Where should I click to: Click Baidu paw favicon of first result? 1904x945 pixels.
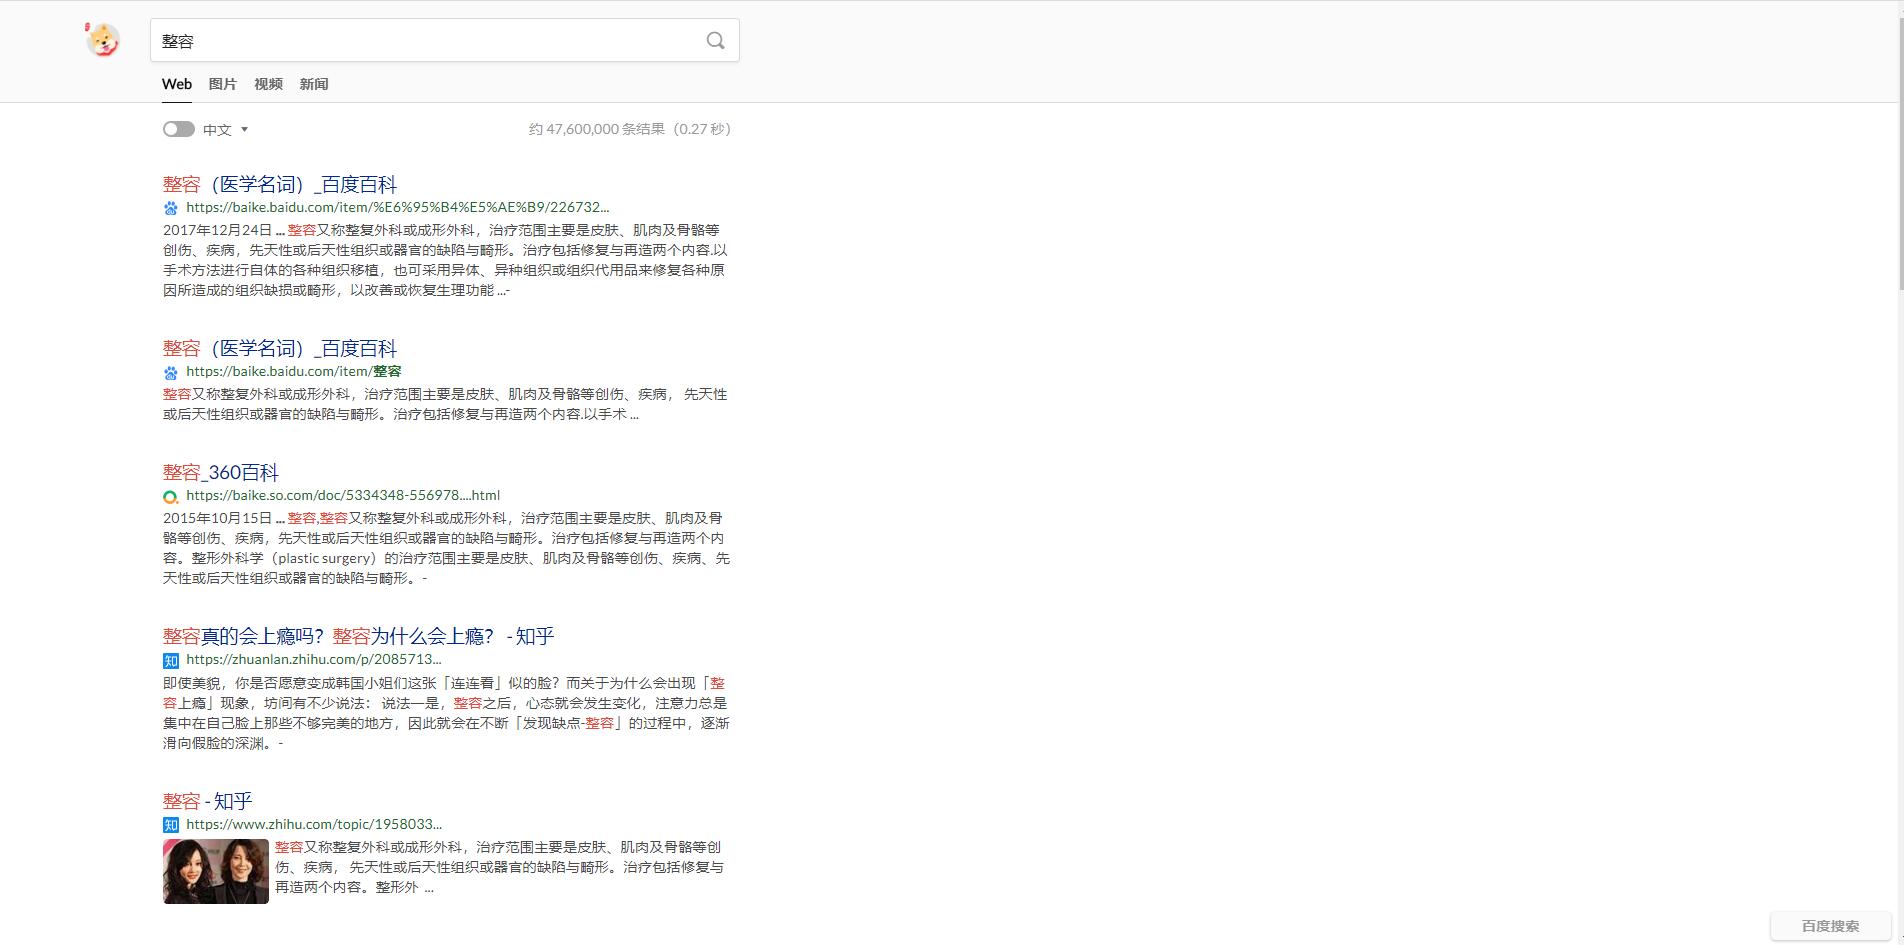(171, 208)
